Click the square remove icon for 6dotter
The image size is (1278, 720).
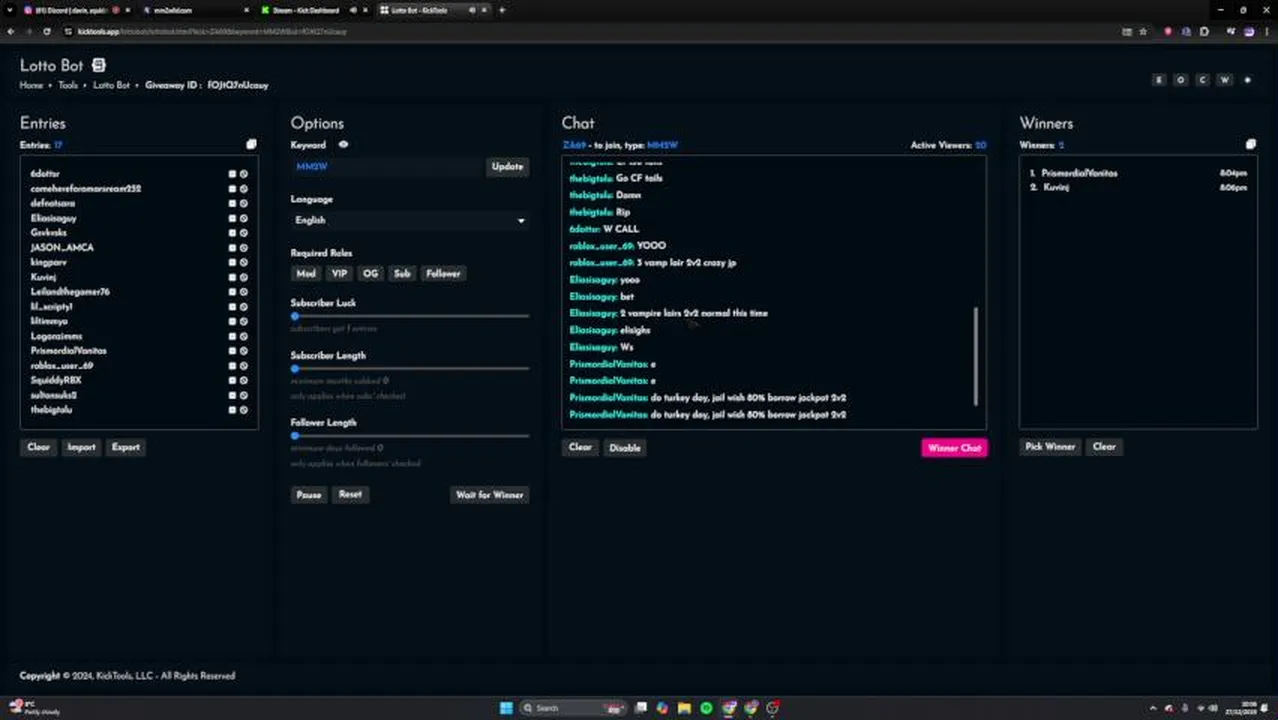click(x=232, y=174)
